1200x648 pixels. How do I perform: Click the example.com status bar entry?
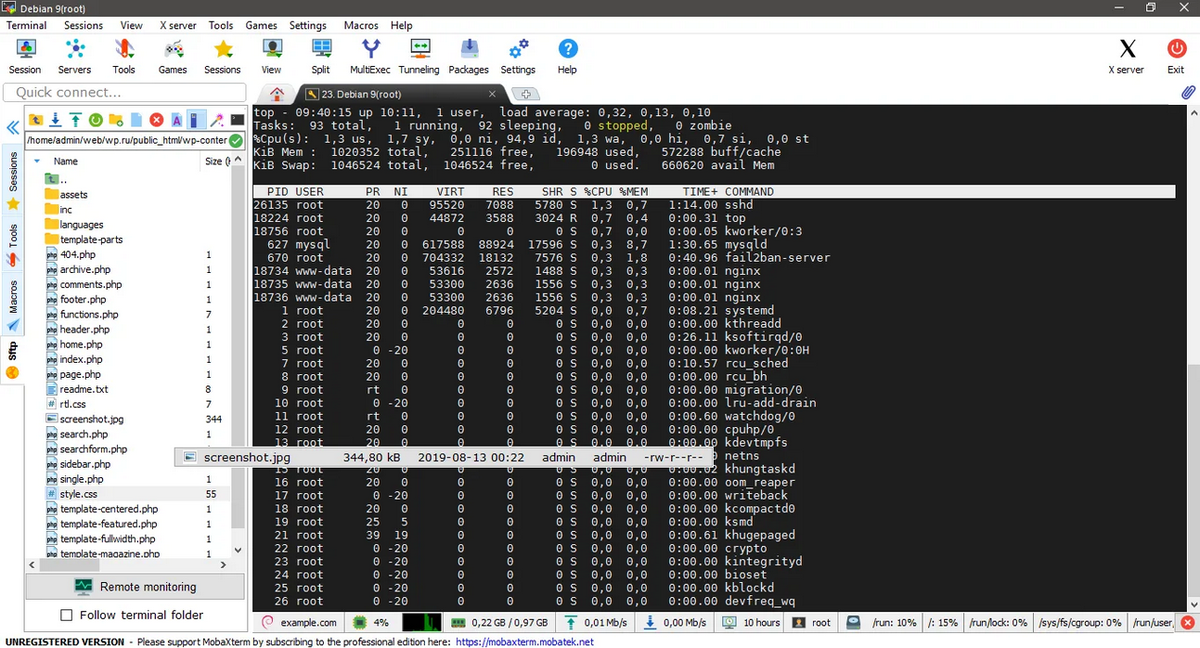pyautogui.click(x=297, y=622)
